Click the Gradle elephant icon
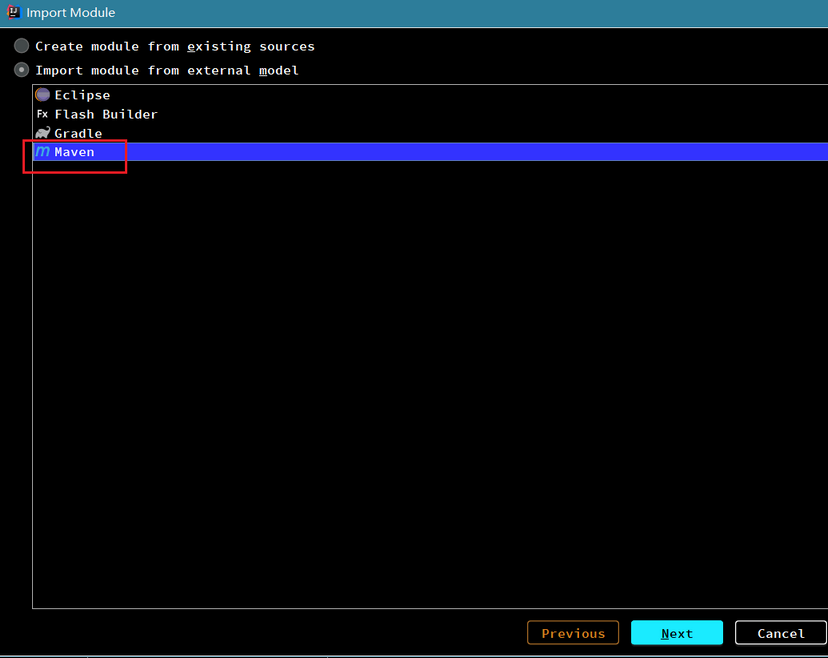828x658 pixels. tap(43, 133)
